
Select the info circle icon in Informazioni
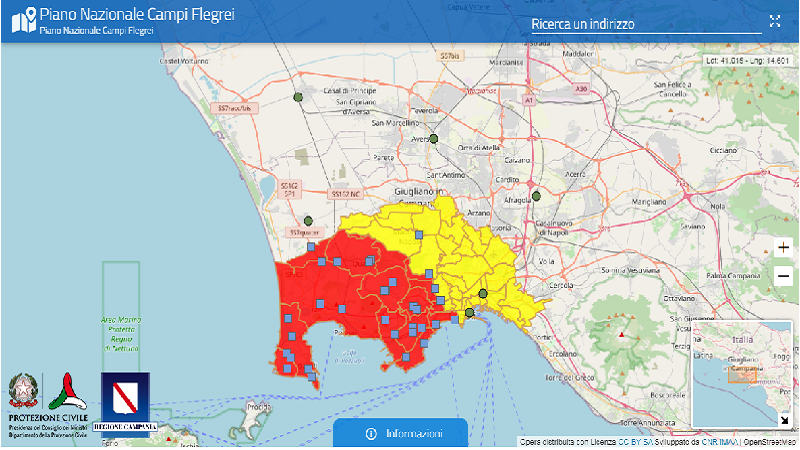pos(371,433)
